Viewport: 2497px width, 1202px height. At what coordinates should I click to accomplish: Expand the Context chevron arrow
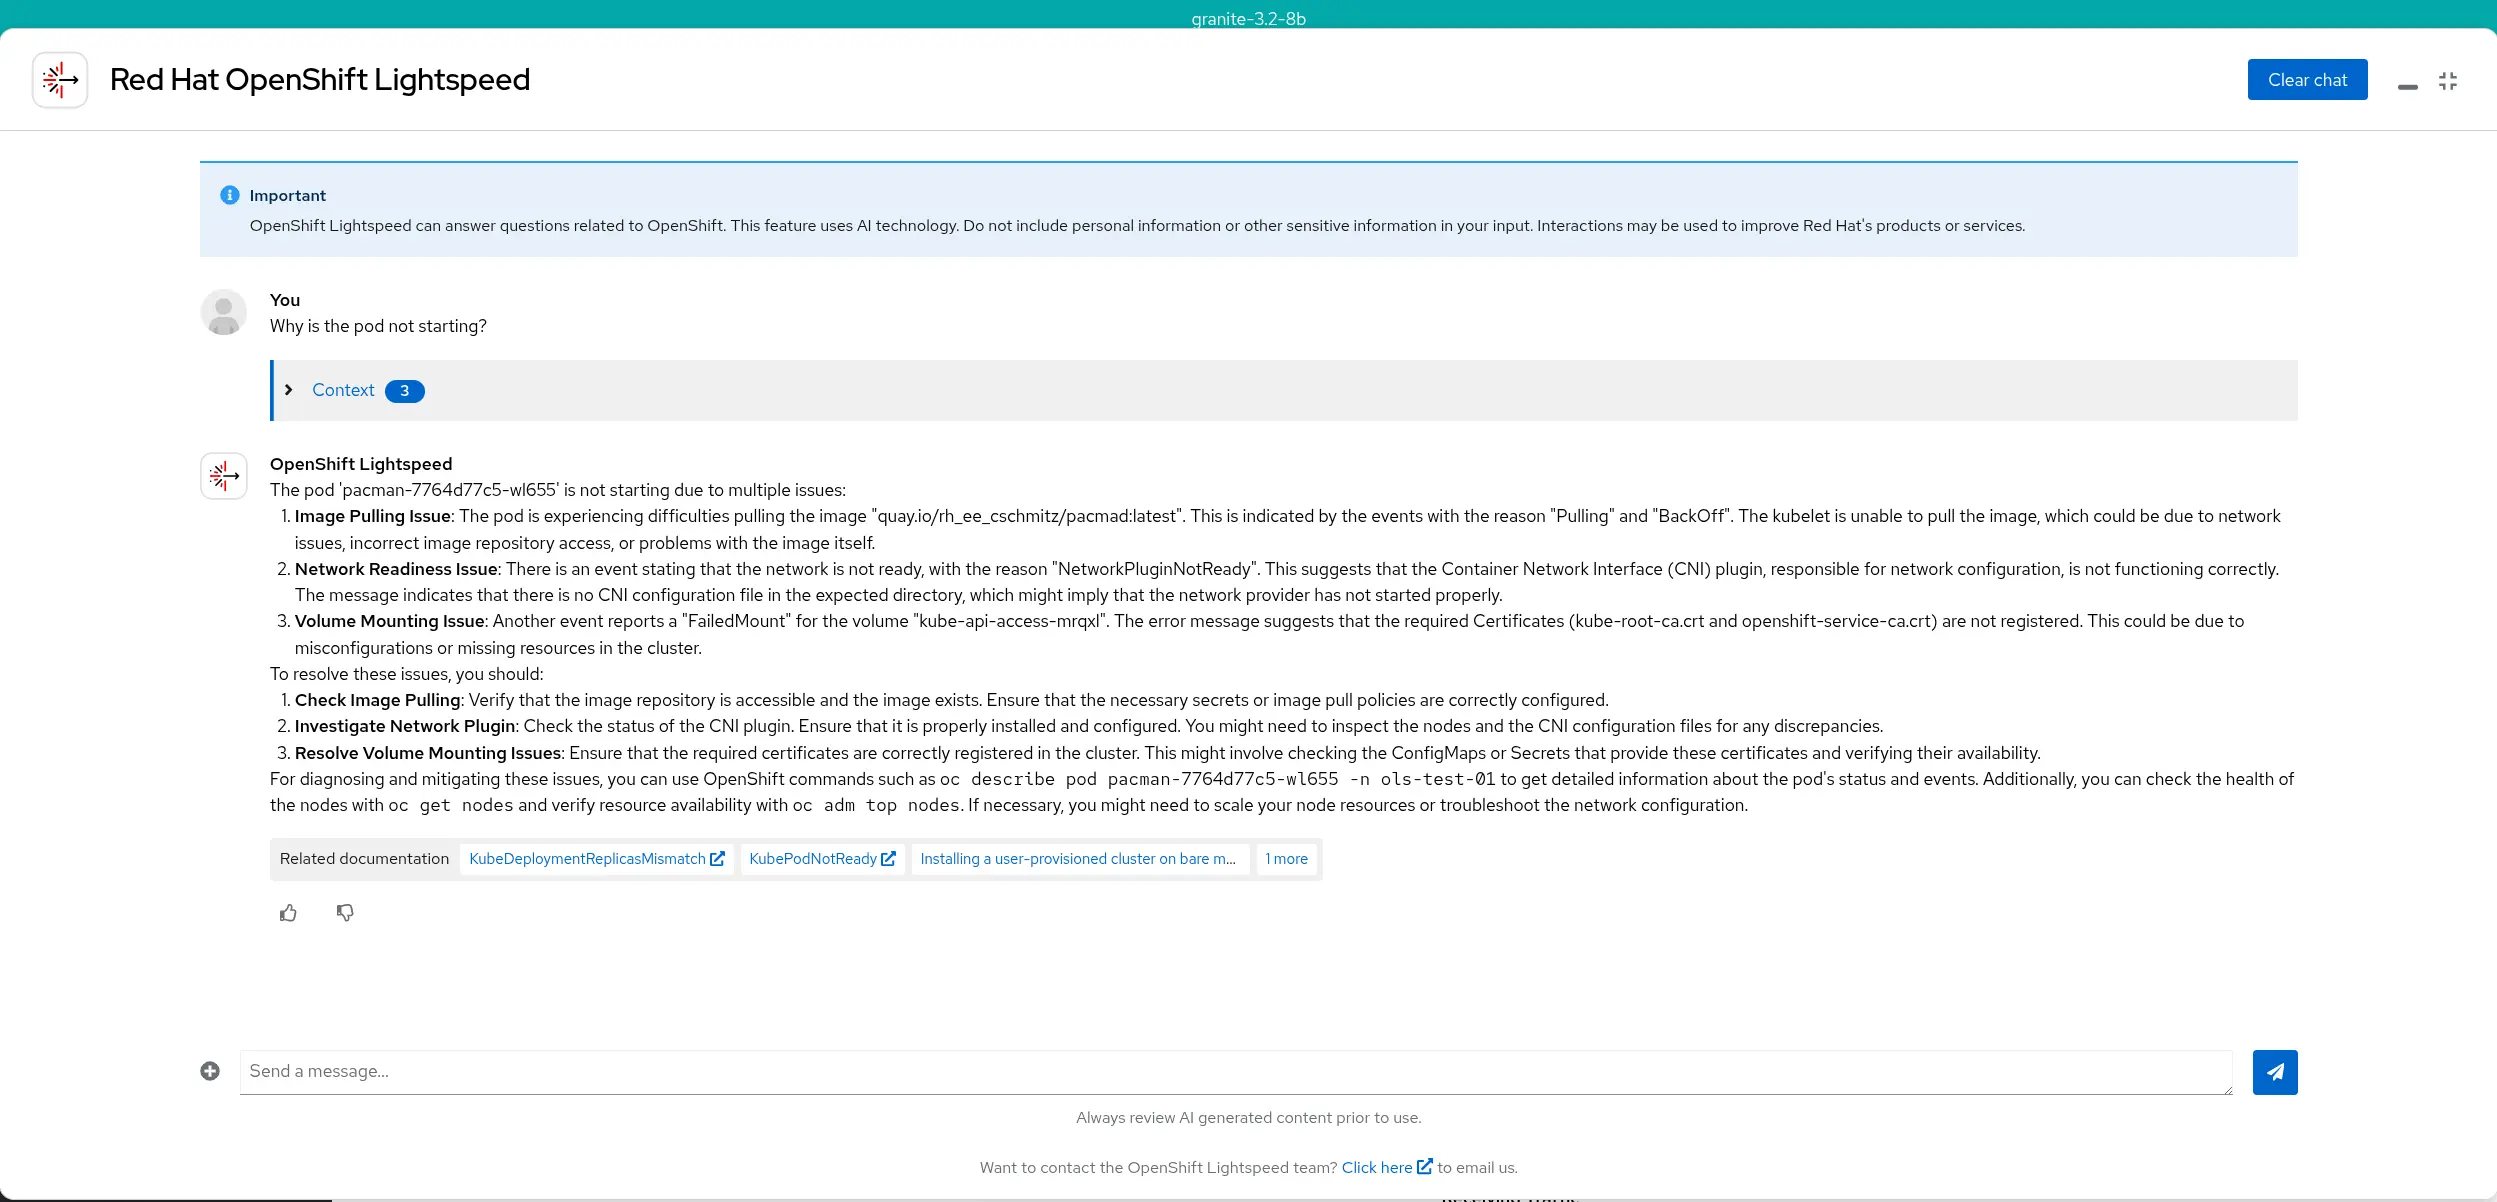288,390
